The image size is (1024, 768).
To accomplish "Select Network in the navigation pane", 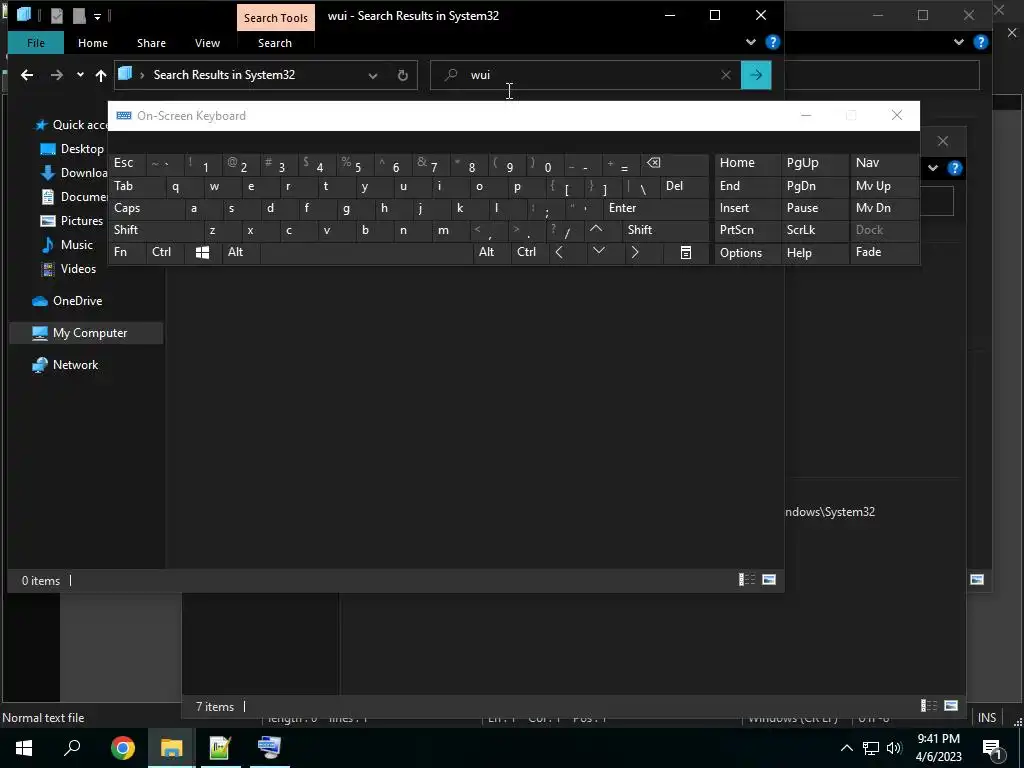I will 75,365.
